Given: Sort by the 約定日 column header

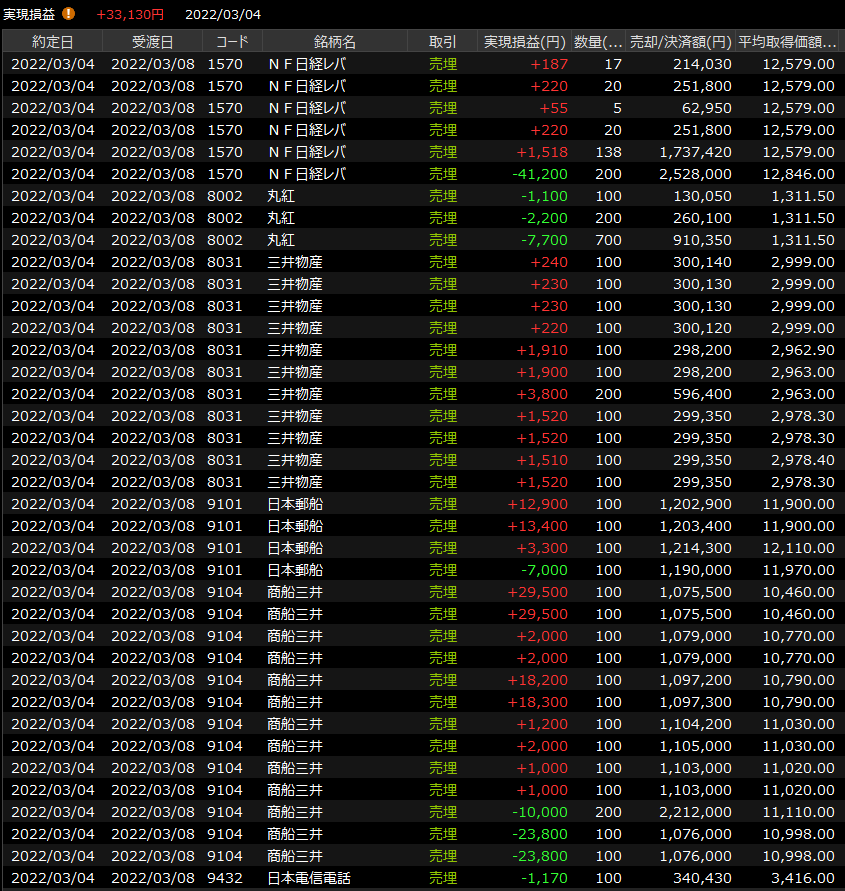Looking at the screenshot, I should tap(52, 42).
